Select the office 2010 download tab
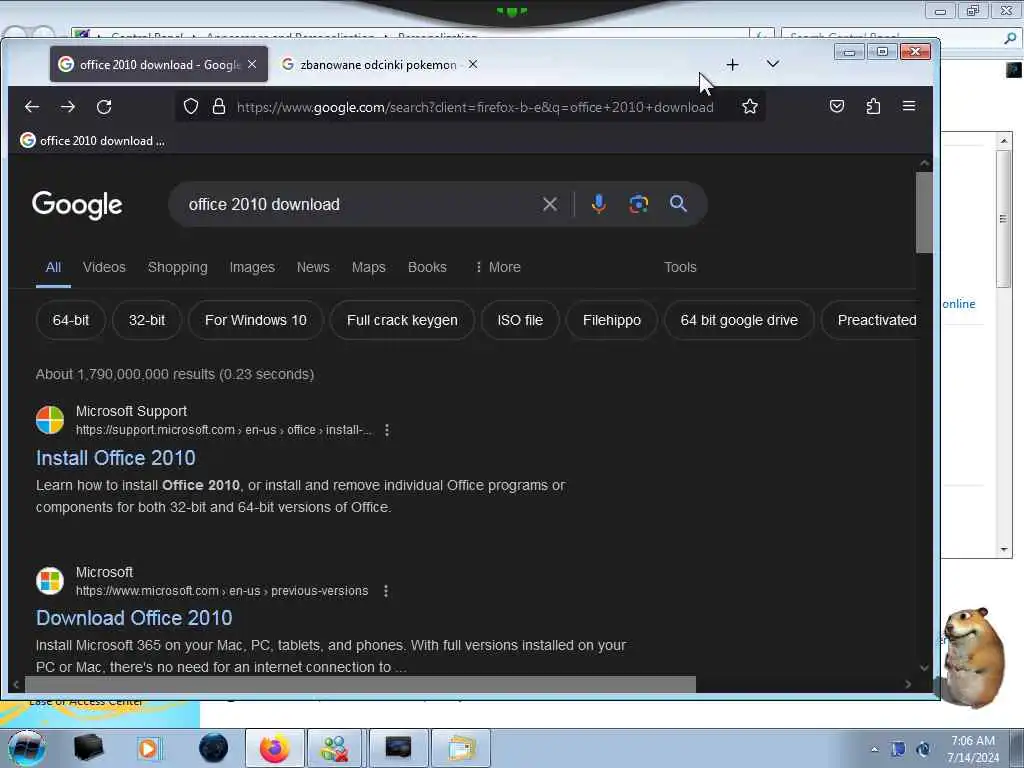Image resolution: width=1024 pixels, height=768 pixels. point(159,64)
